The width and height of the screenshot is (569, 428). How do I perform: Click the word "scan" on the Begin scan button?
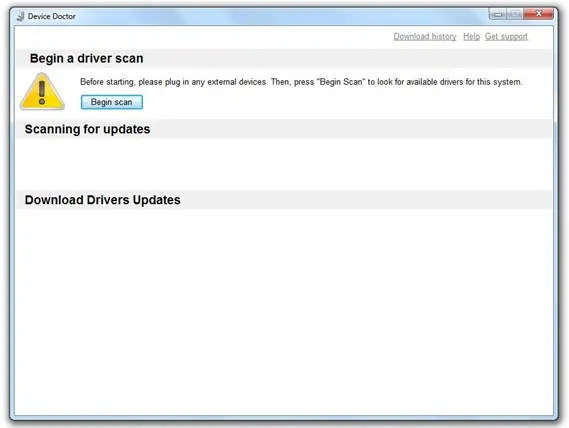(x=123, y=102)
